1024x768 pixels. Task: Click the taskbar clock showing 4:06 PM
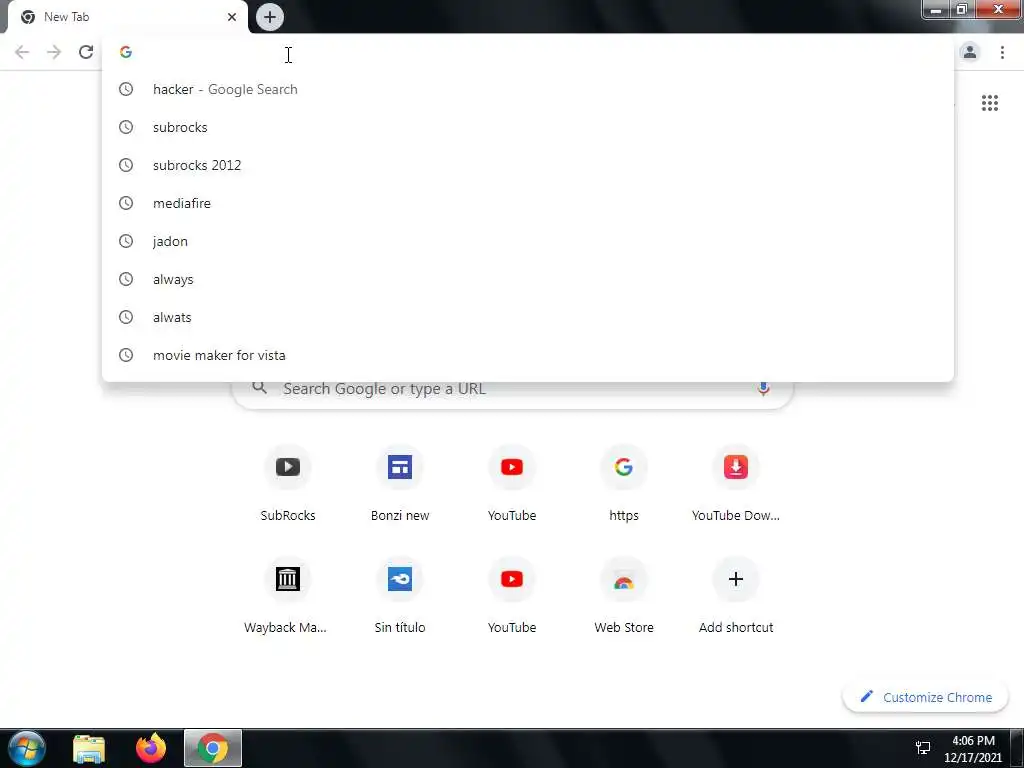tap(973, 749)
